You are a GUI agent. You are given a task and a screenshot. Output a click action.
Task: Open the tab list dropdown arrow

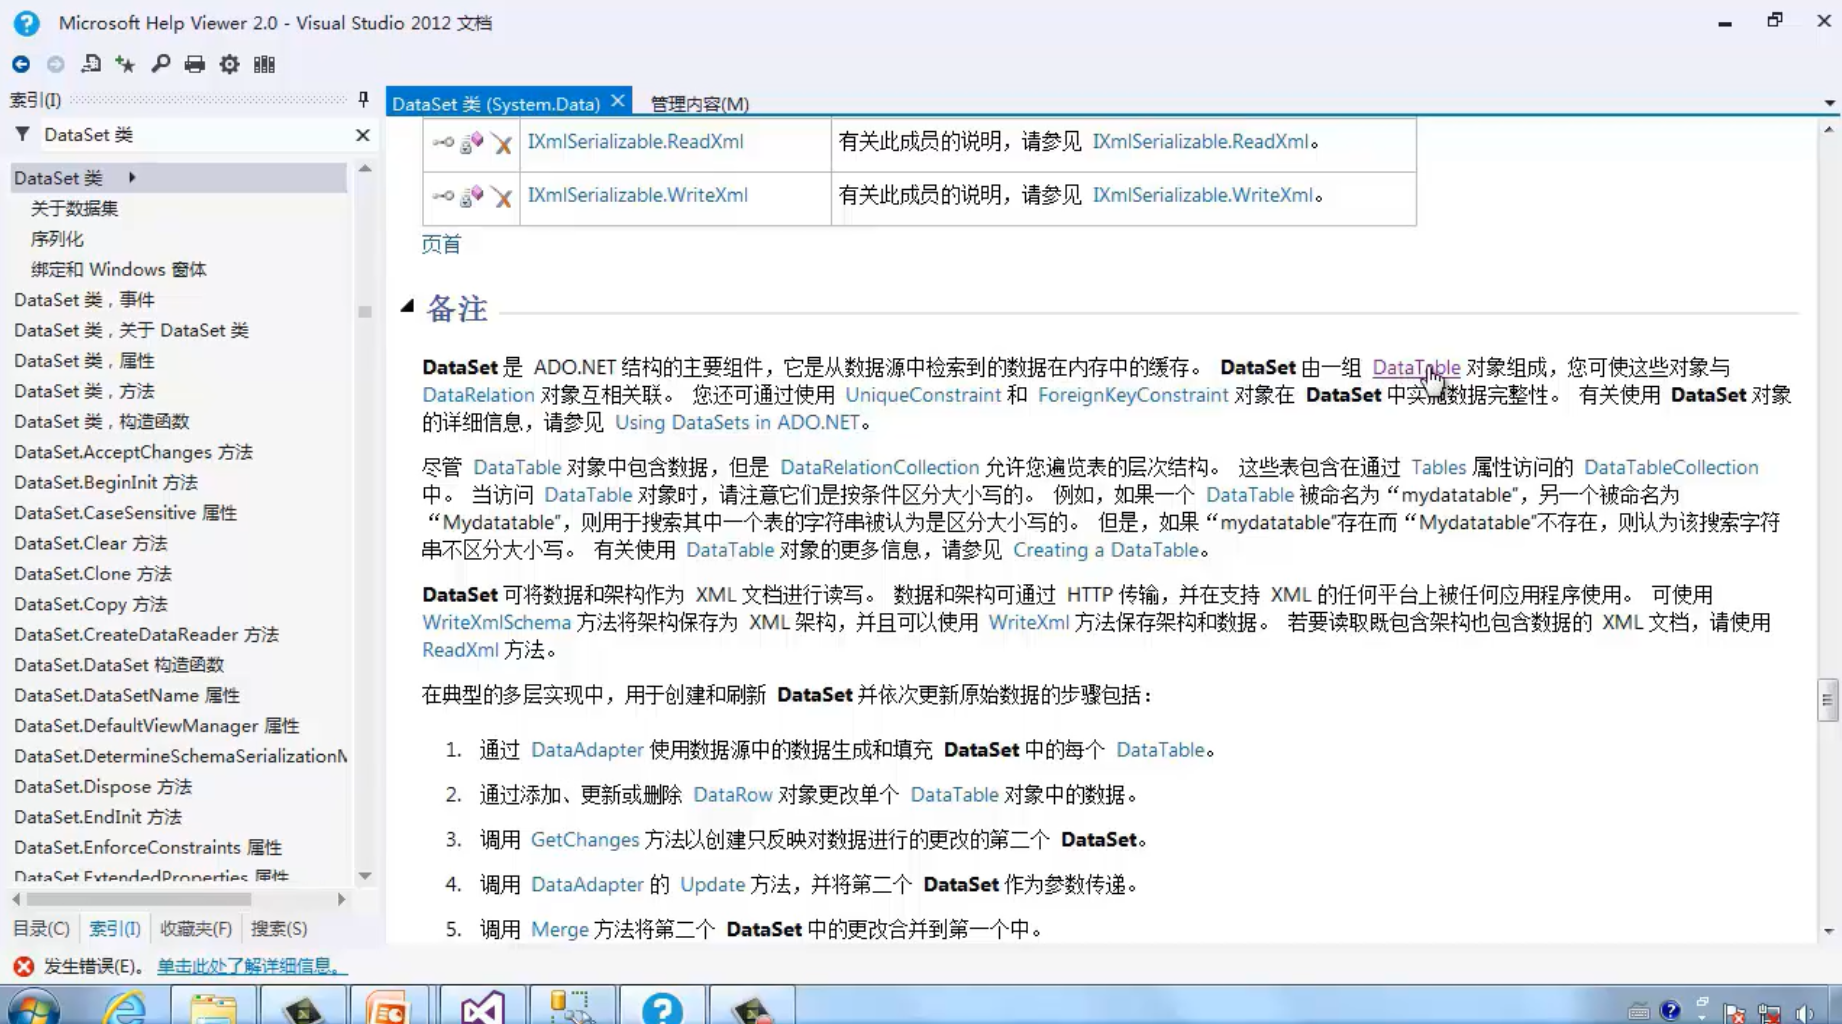[1829, 103]
